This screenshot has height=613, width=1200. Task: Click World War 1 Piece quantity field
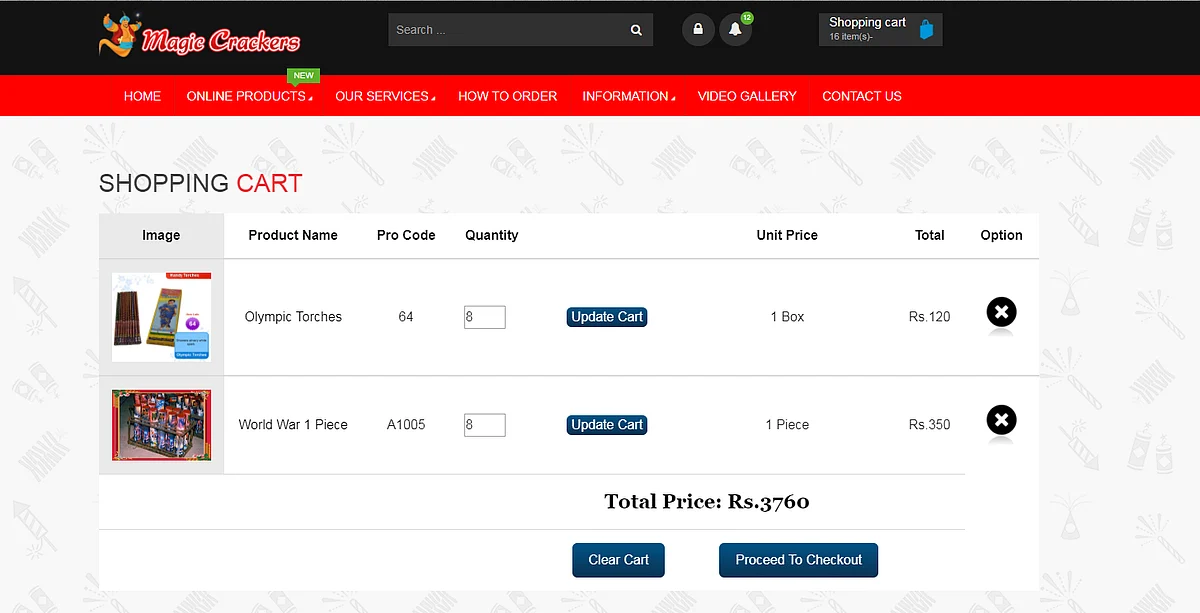tap(485, 425)
